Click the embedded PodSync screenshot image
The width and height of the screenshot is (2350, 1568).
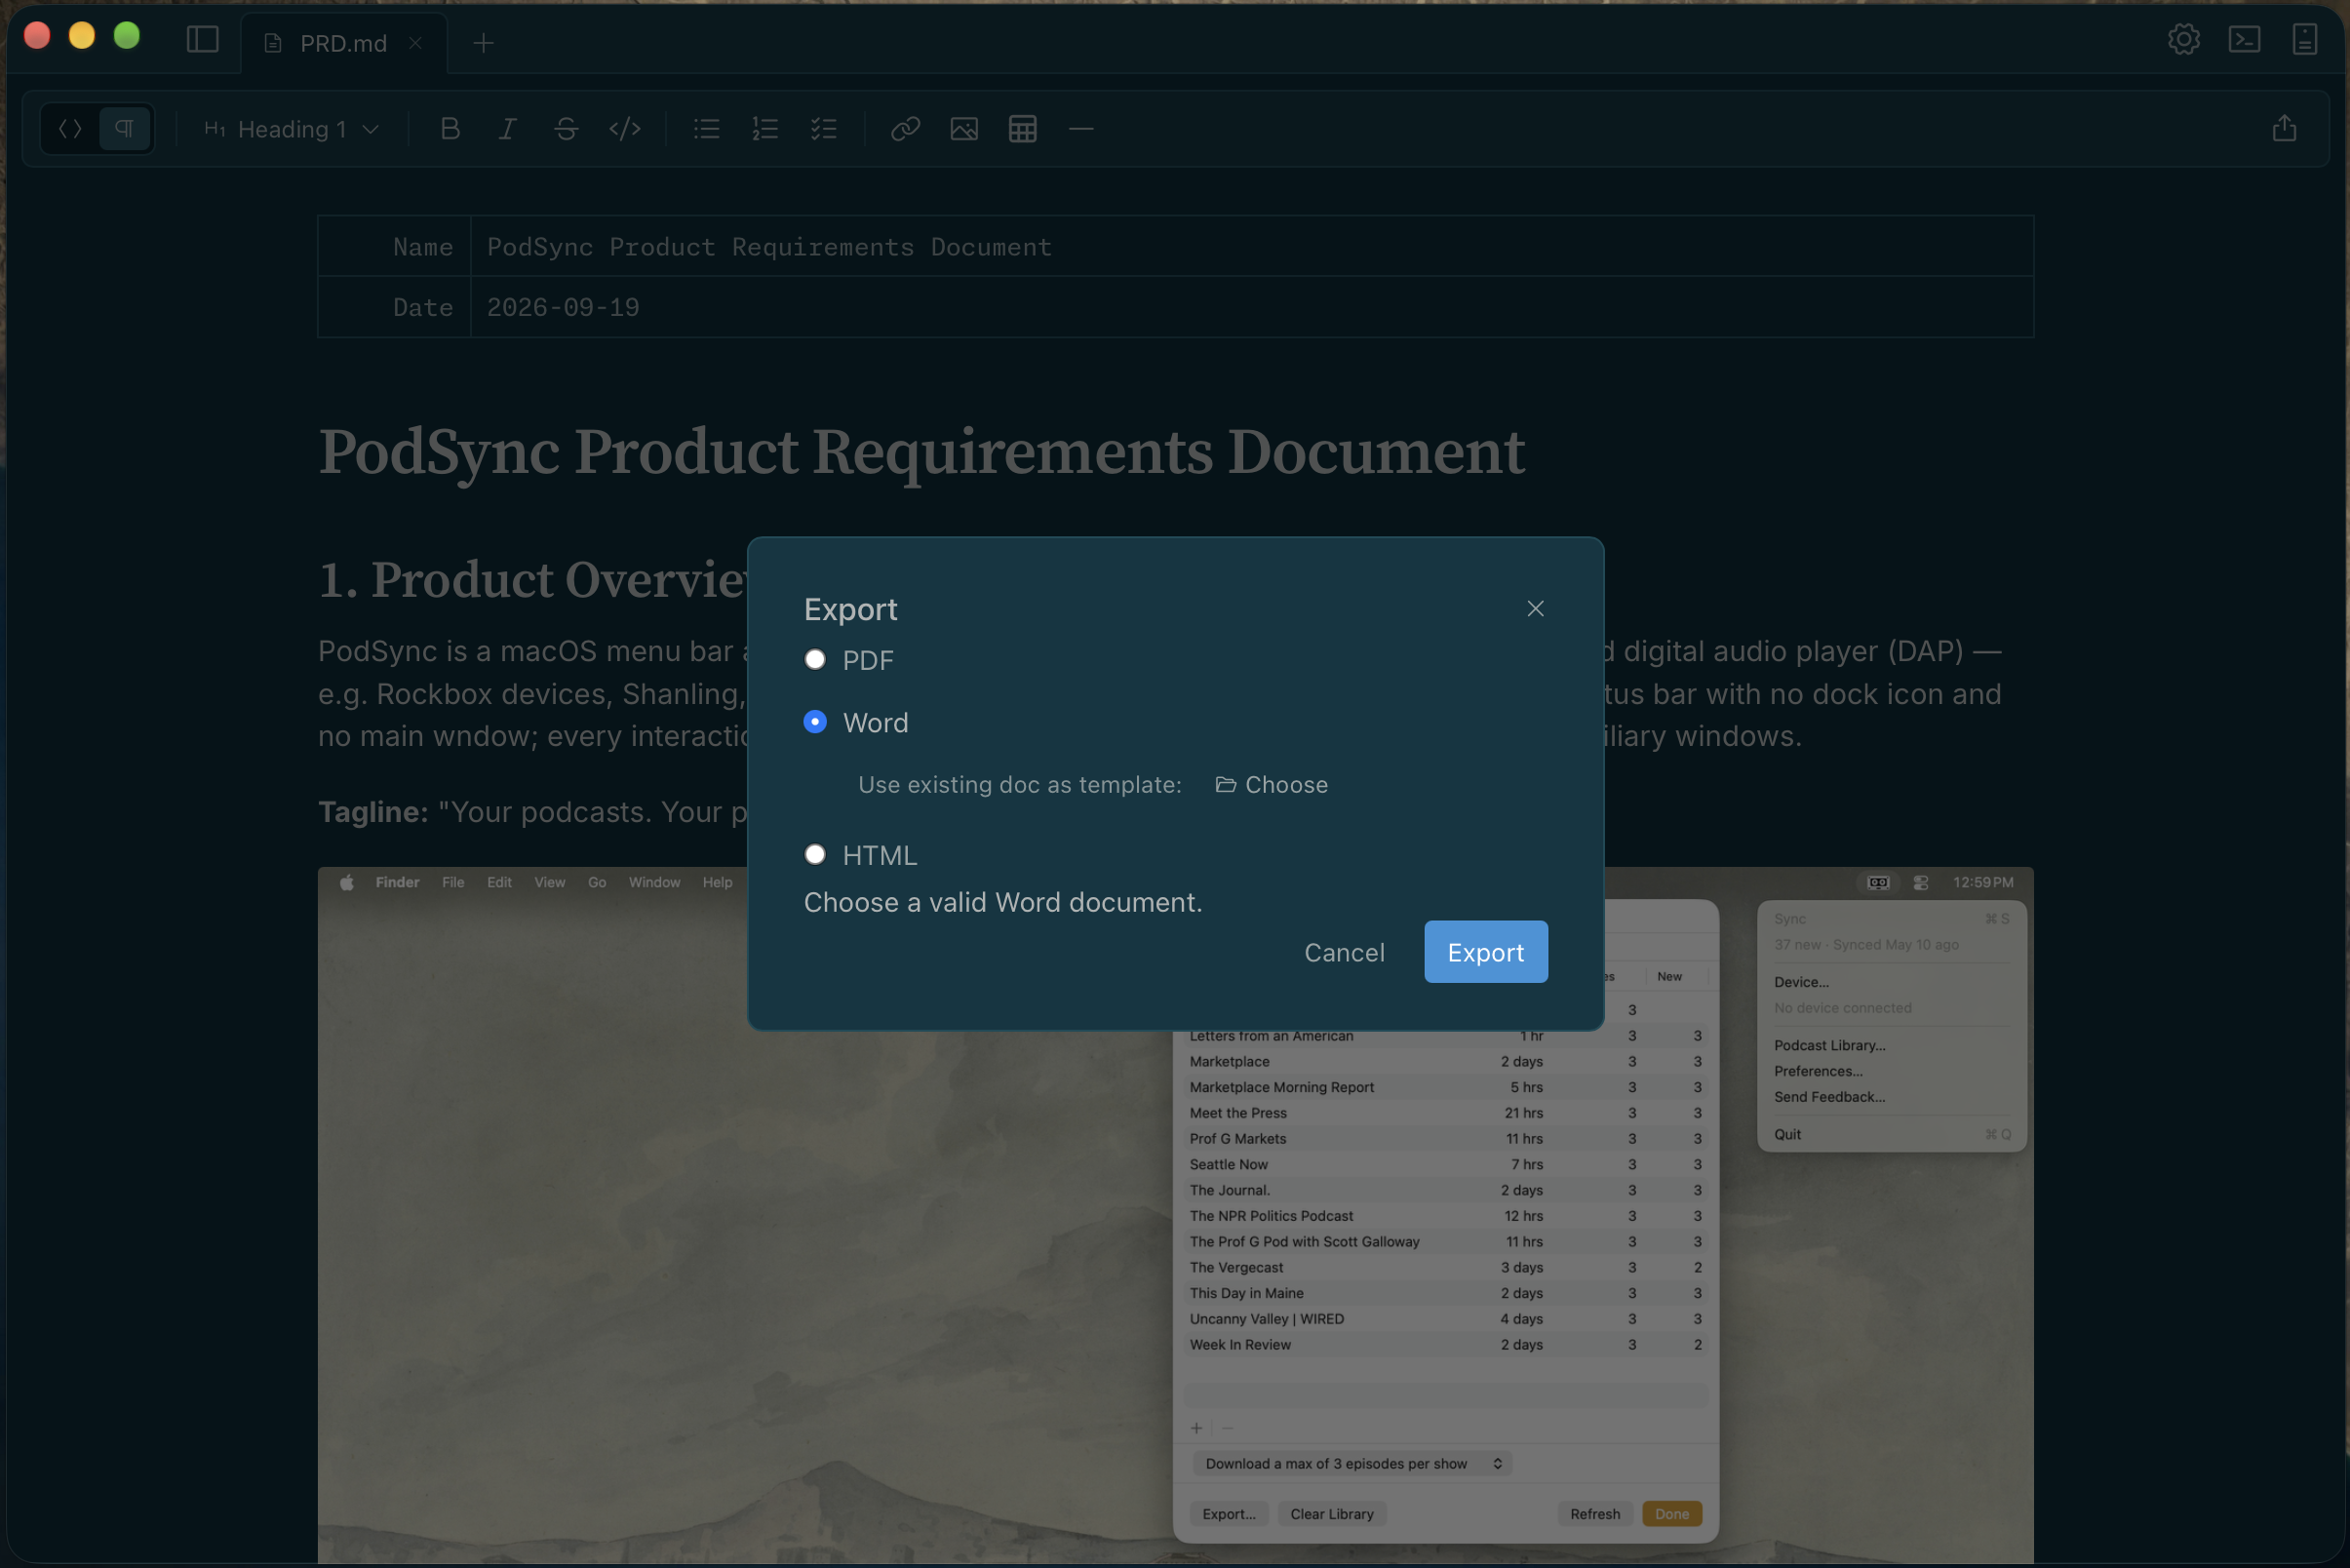[x=1176, y=1214]
